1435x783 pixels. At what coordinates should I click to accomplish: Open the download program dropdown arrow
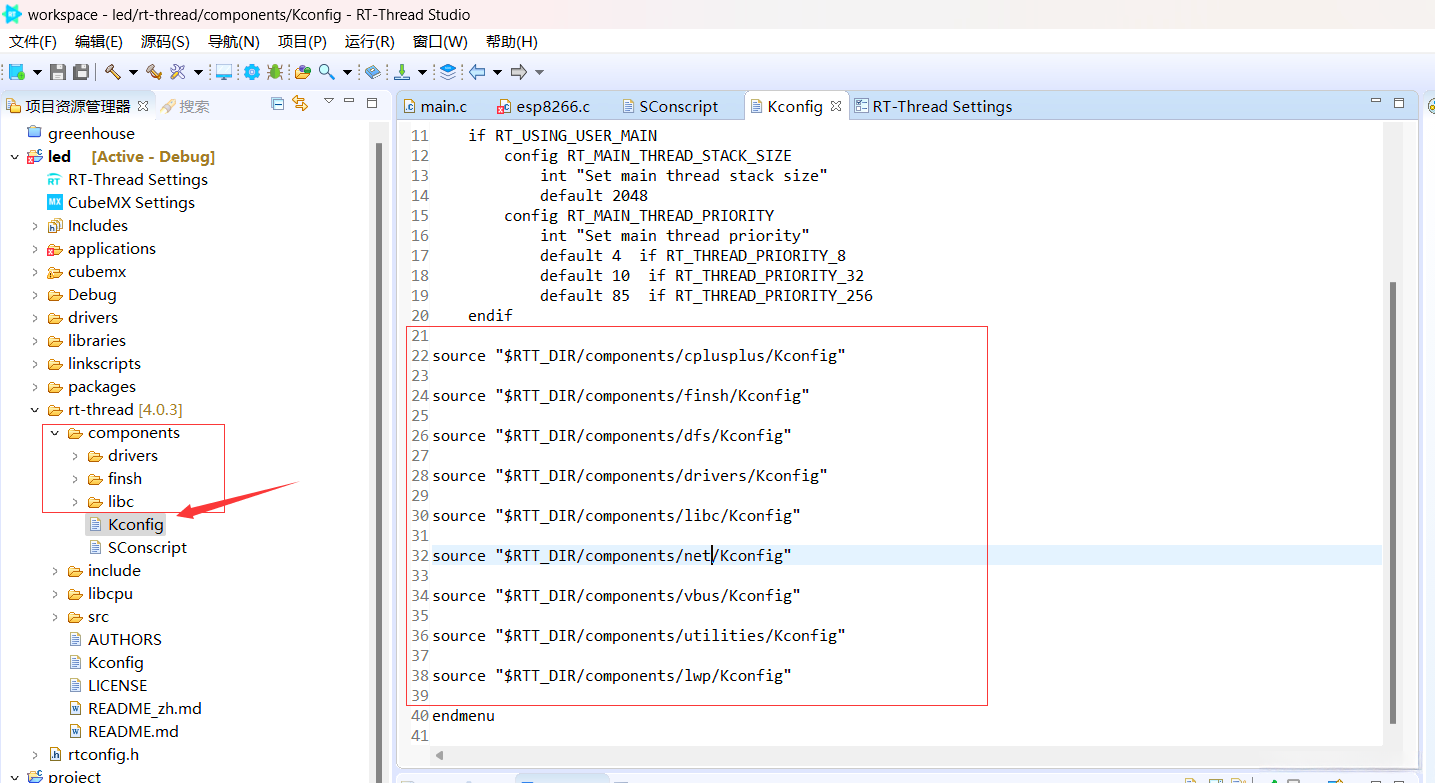point(422,72)
